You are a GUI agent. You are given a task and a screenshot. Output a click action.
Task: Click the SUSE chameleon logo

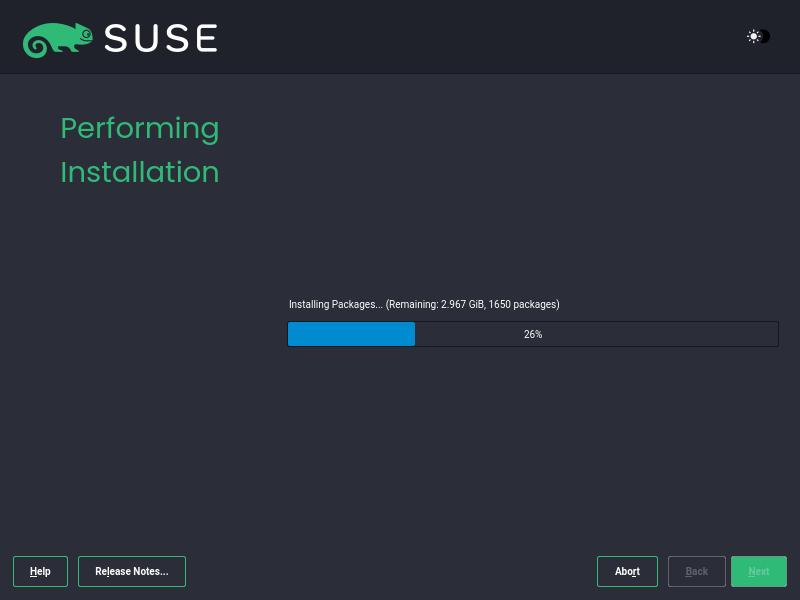58,40
